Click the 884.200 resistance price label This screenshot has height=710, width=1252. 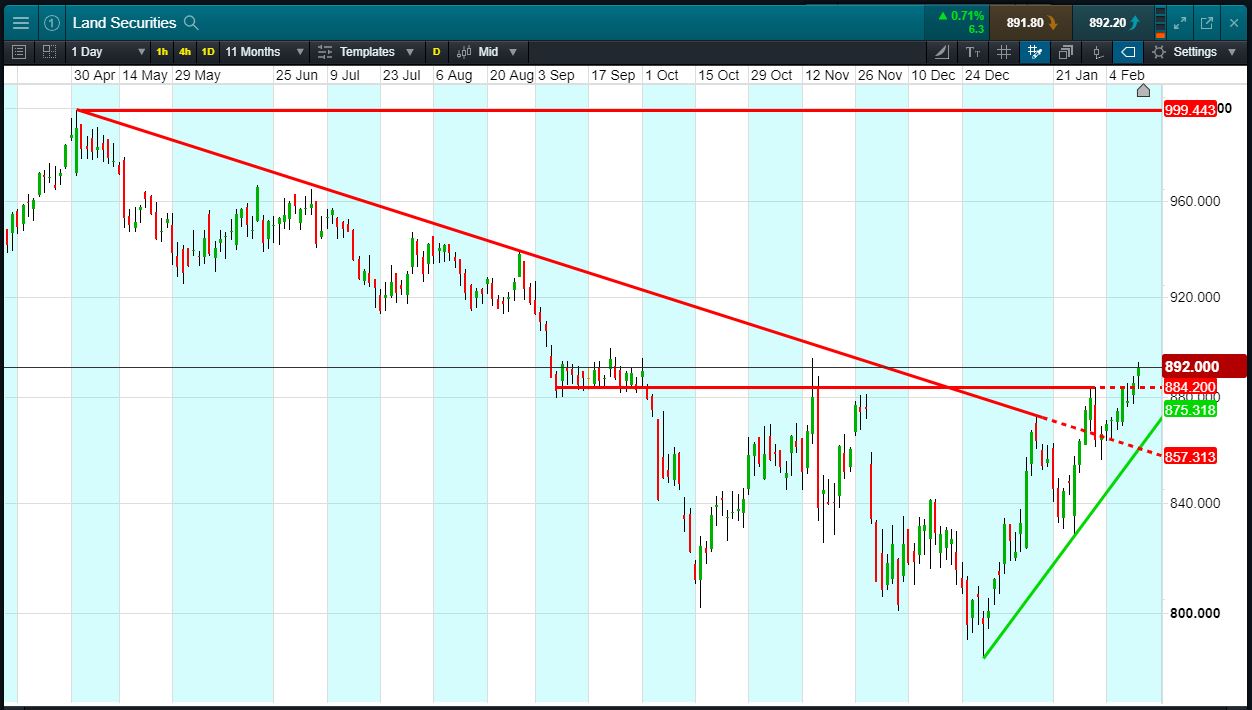1190,387
